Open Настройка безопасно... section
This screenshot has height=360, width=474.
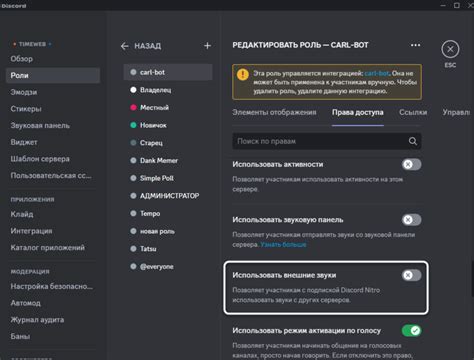(x=52, y=286)
